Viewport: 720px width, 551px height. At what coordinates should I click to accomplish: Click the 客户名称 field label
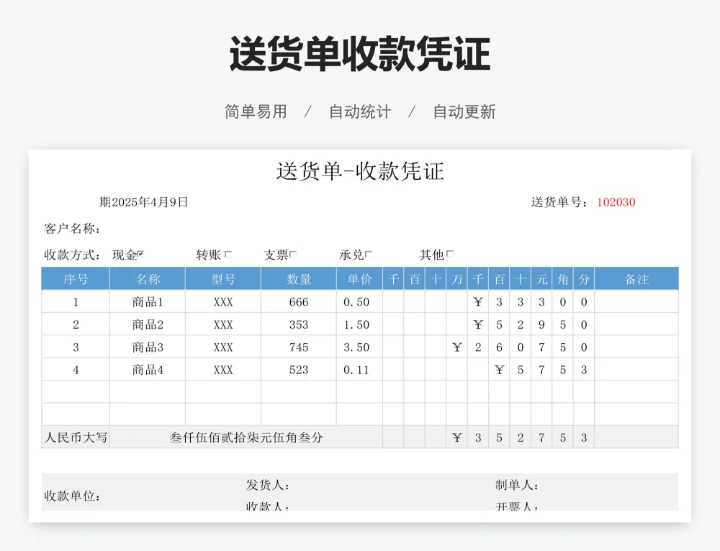coord(72,229)
